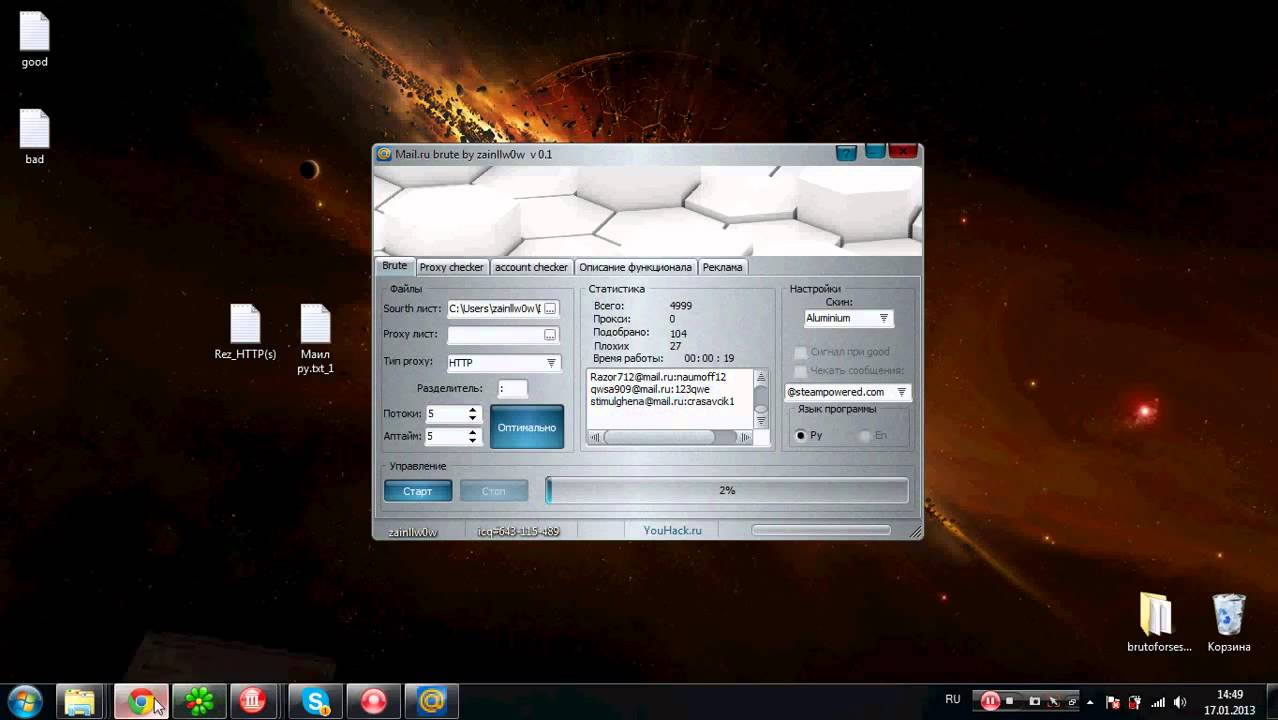
Task: Click the 2% progress bar
Action: click(727, 491)
